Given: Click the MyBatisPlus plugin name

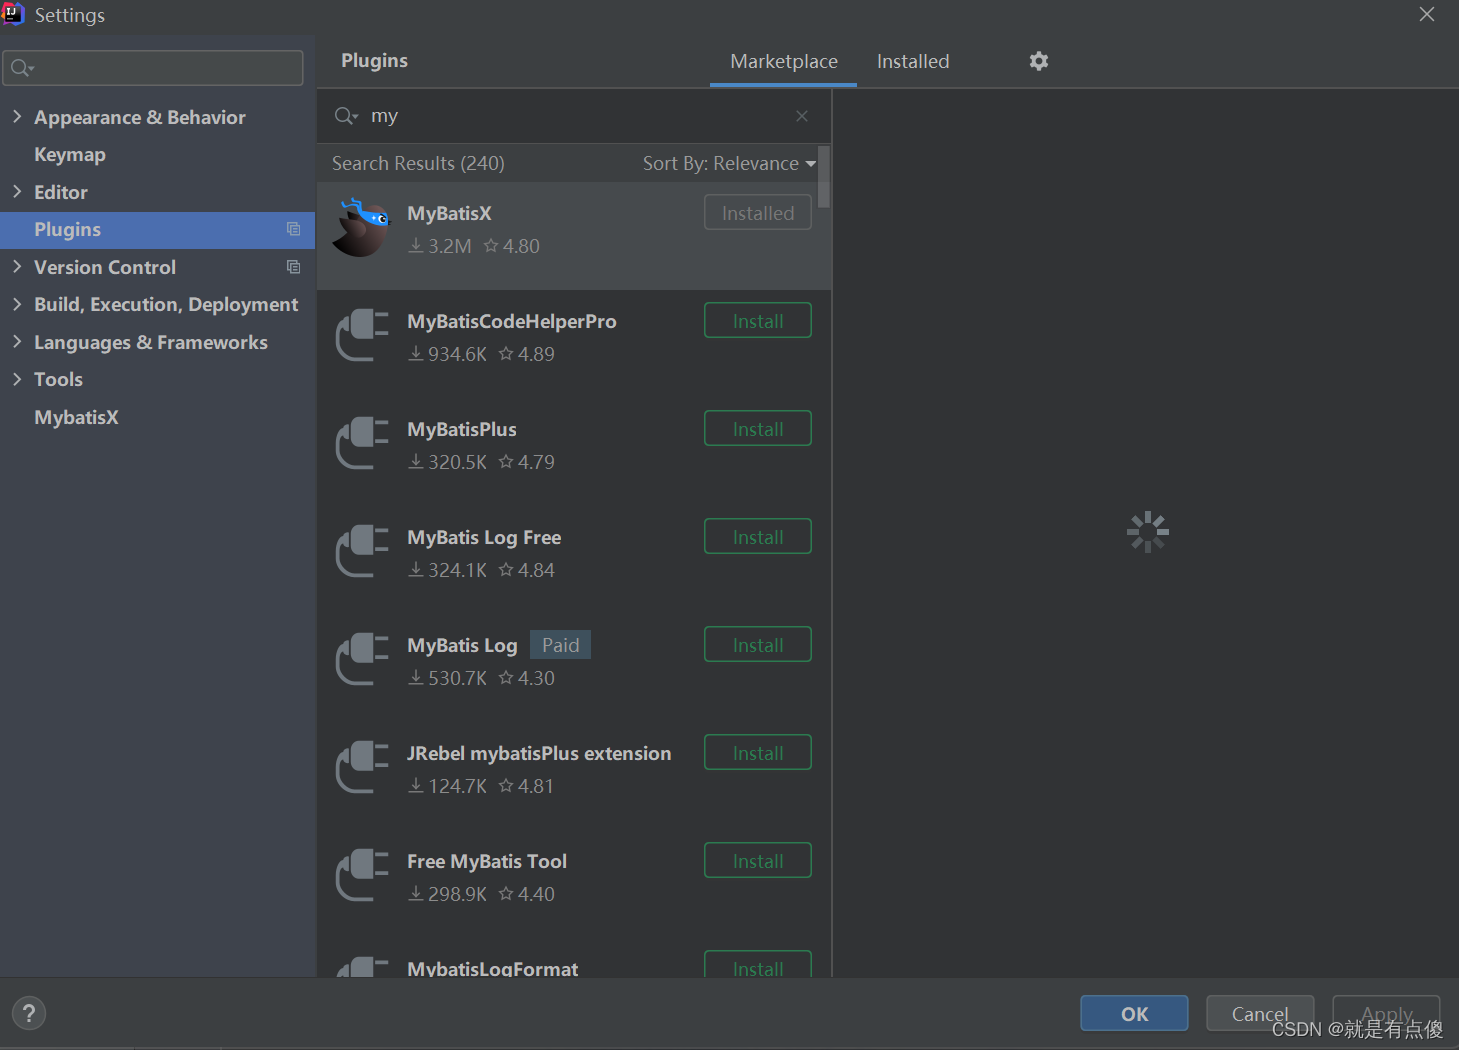Looking at the screenshot, I should 462,429.
